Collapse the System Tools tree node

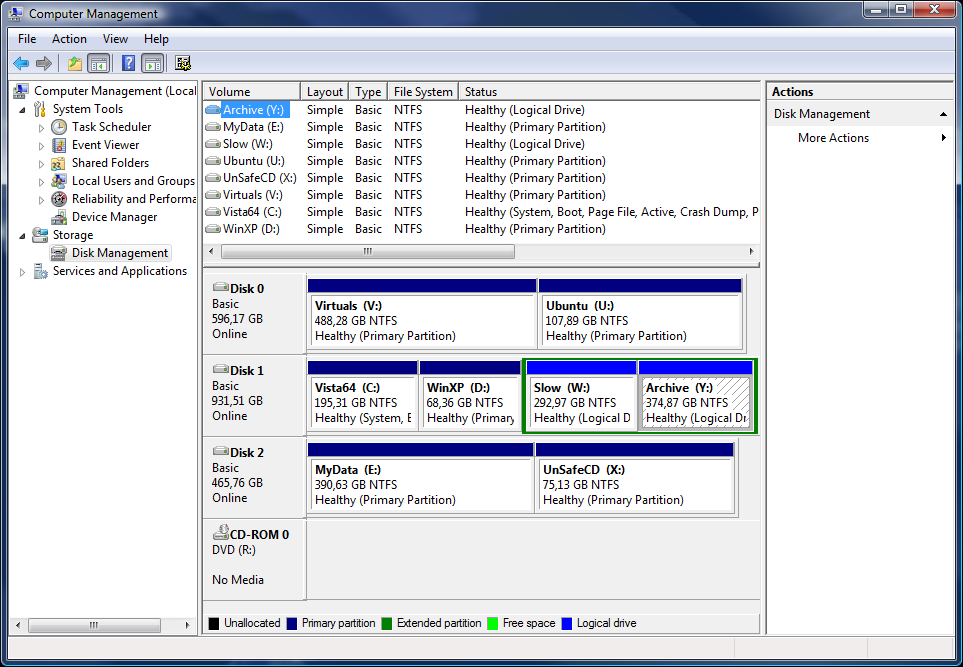(23, 109)
